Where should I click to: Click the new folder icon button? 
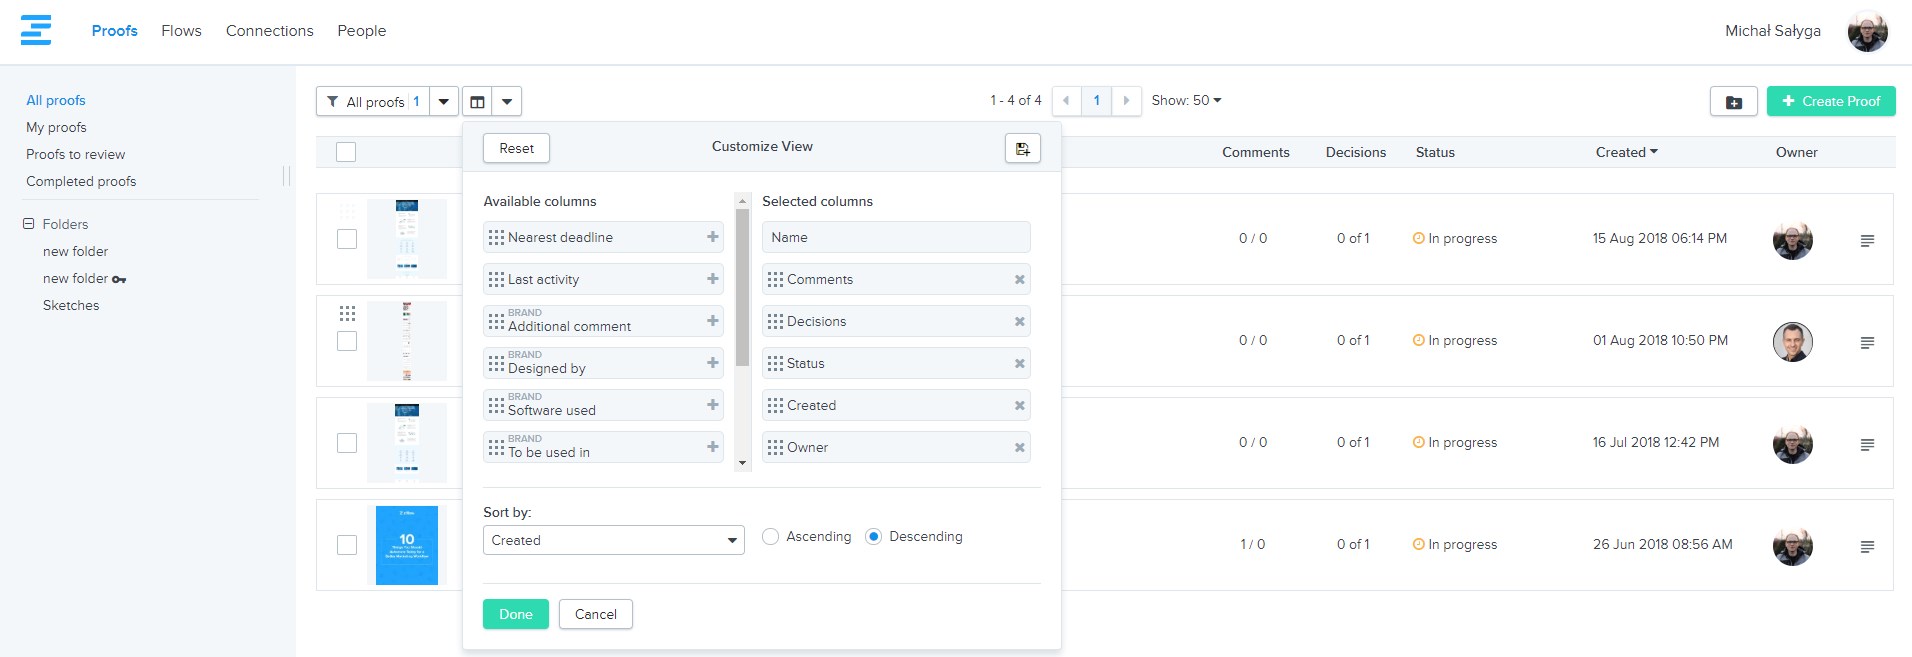[1733, 102]
